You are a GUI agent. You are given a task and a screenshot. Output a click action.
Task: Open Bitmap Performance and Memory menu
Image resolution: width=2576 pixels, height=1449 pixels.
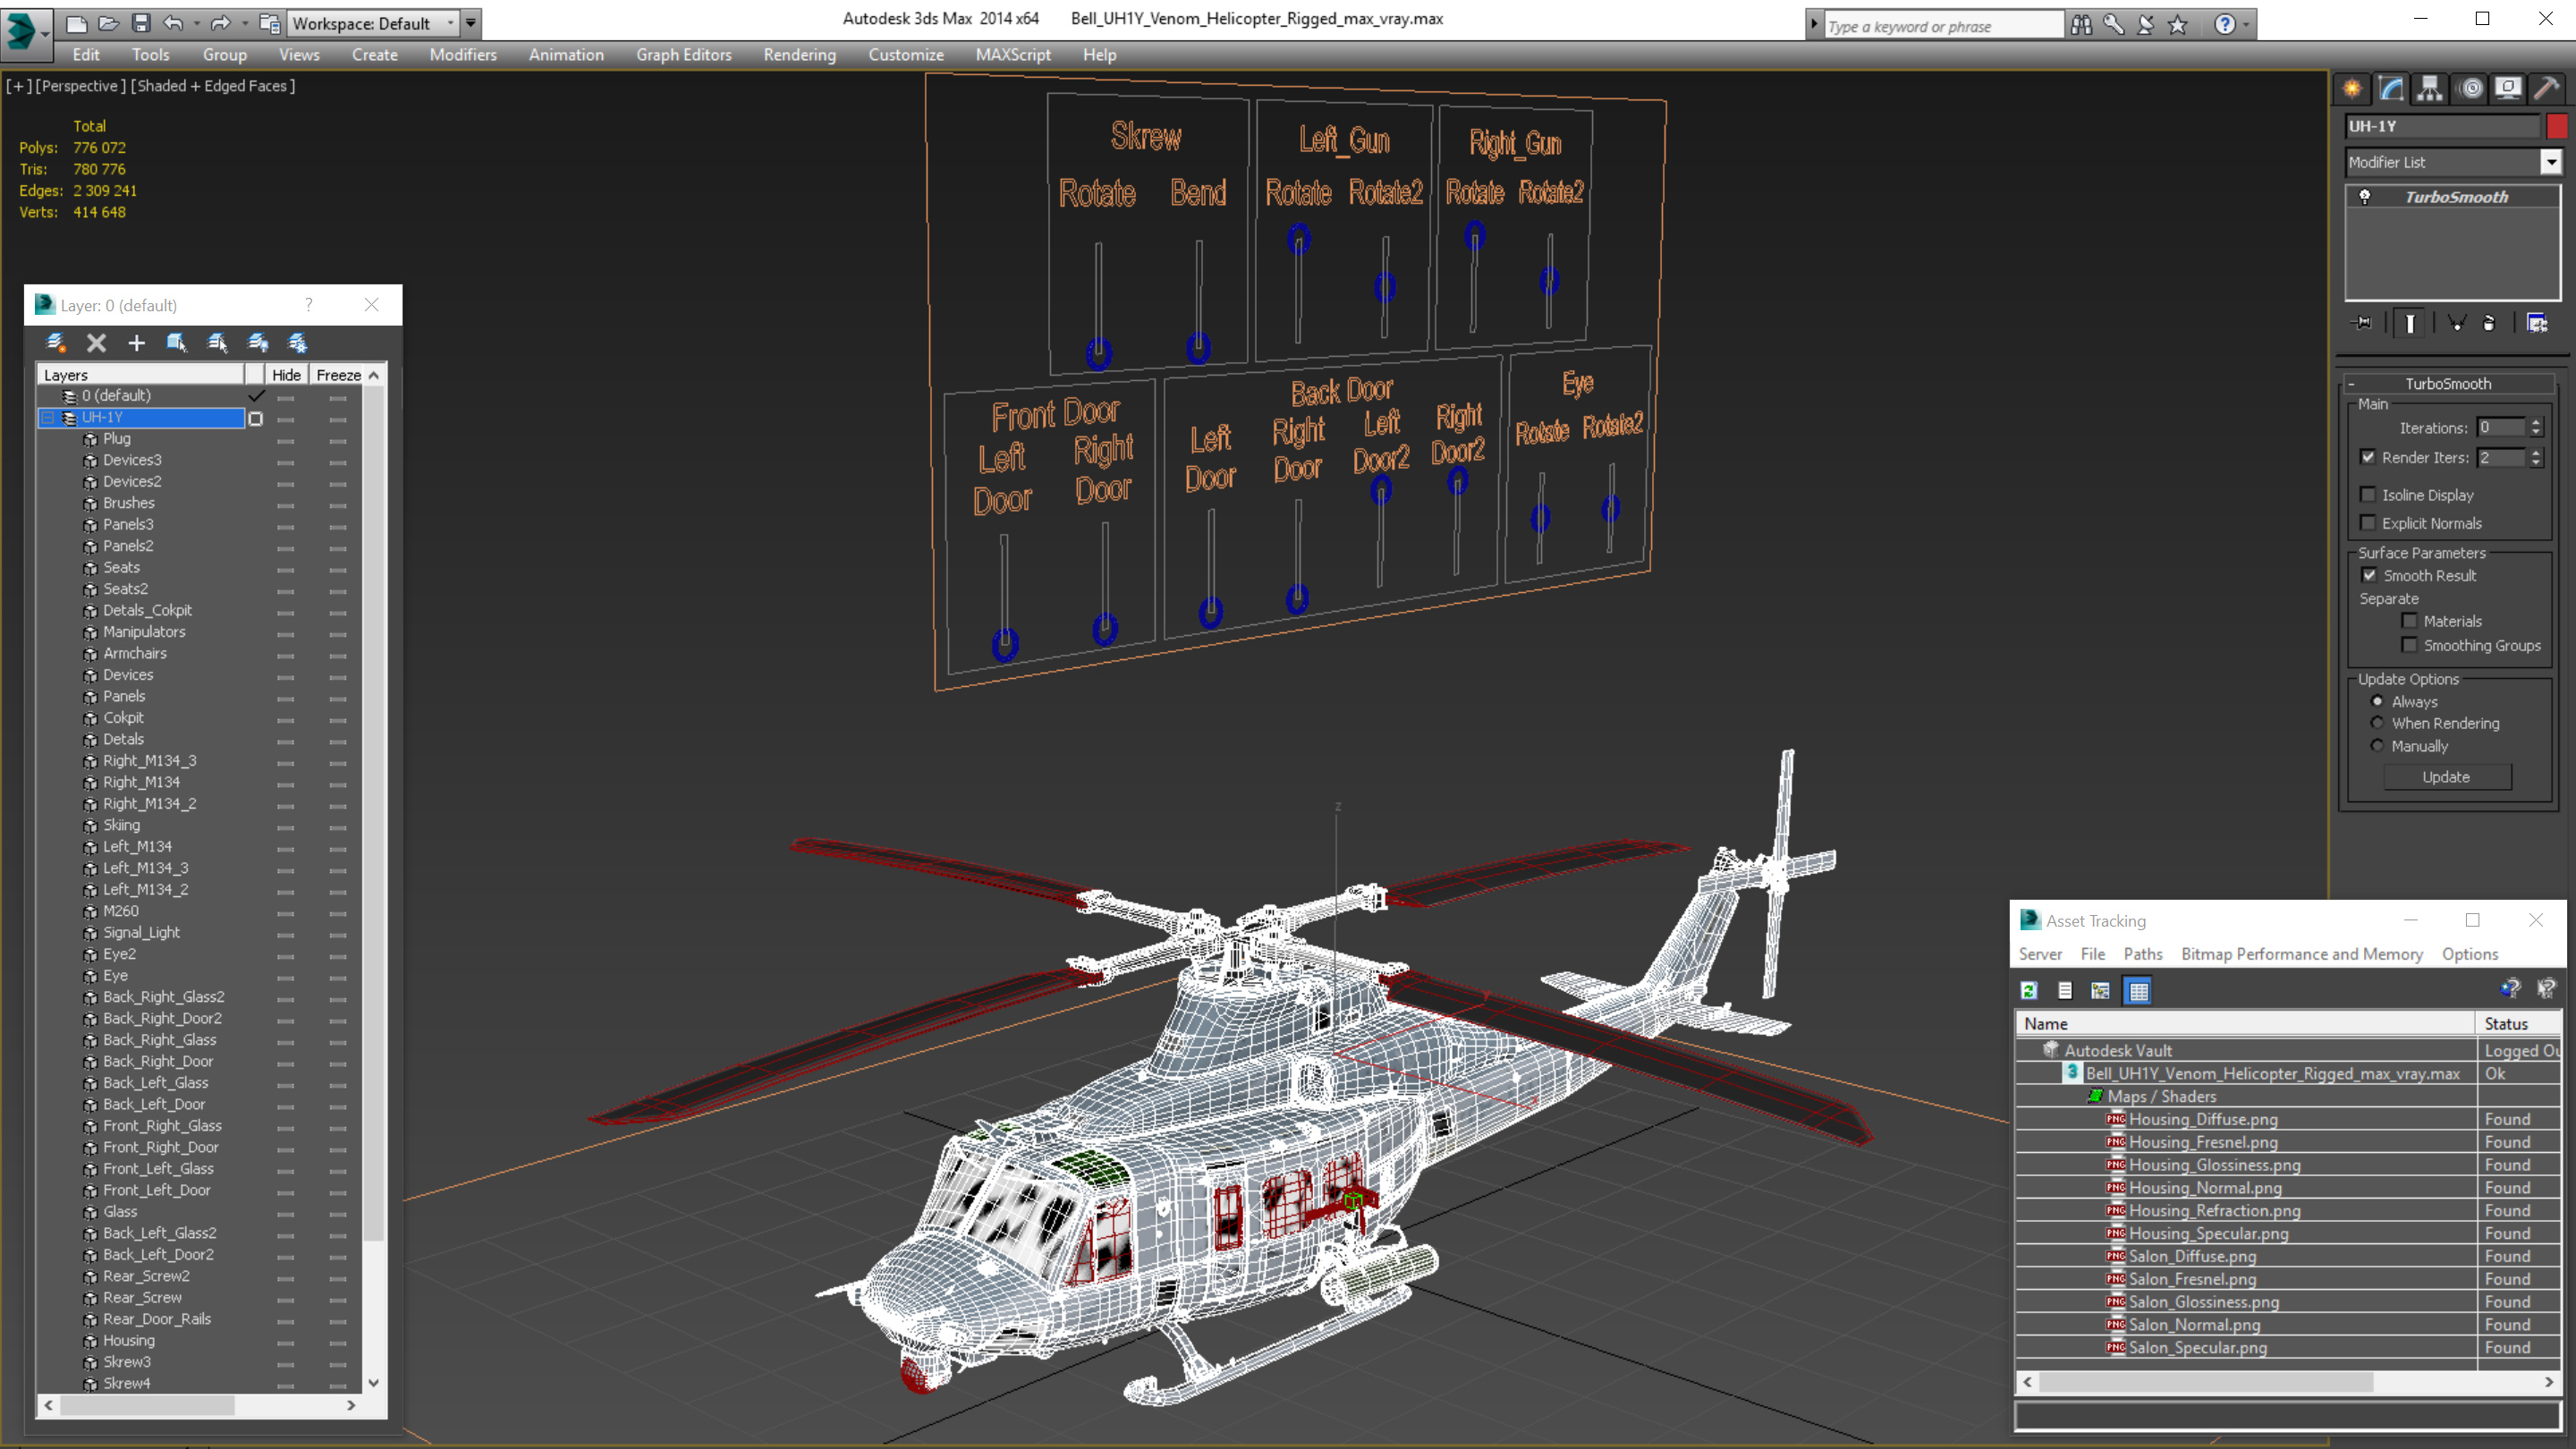[2302, 954]
